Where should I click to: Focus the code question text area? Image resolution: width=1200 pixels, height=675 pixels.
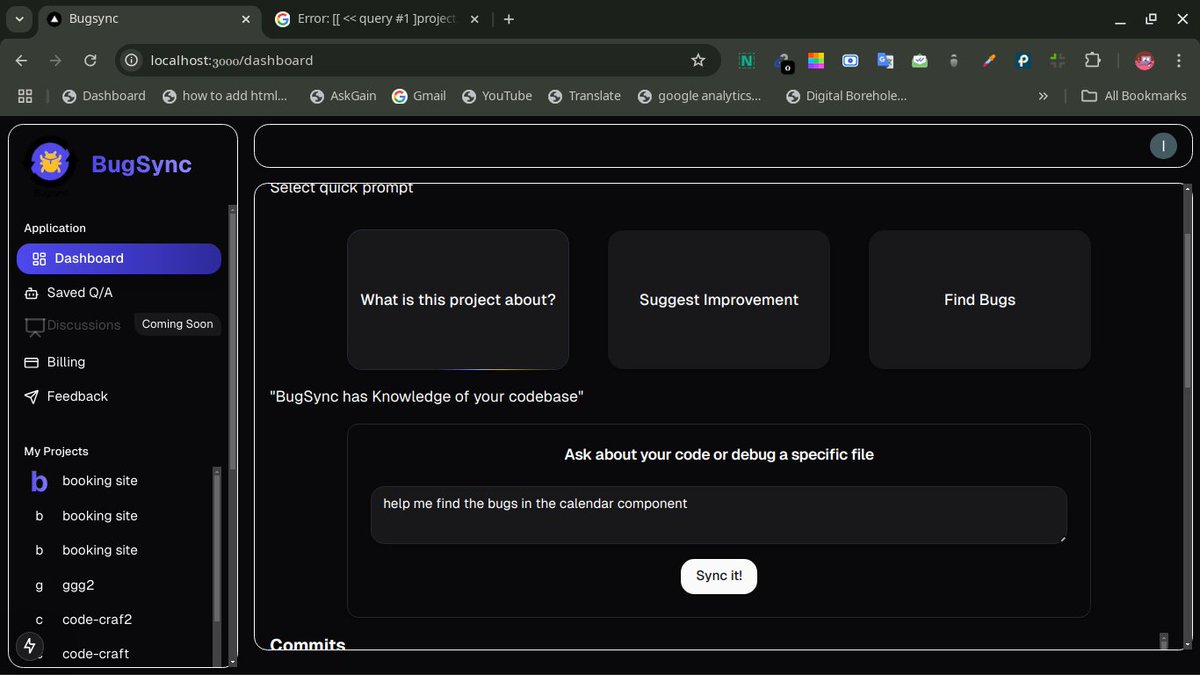[x=719, y=515]
